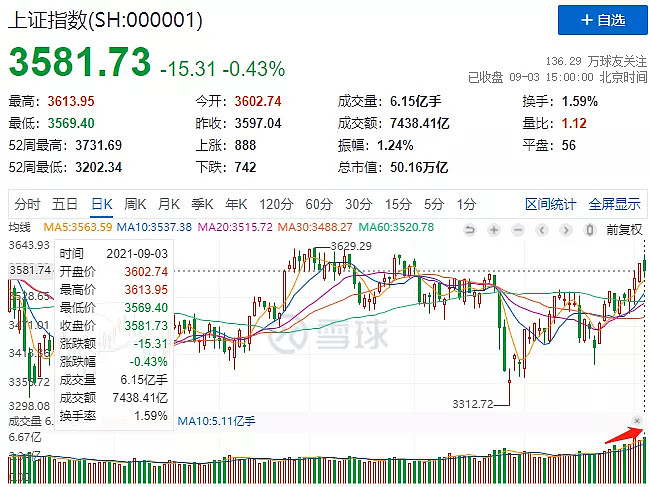Click the chart high label 3629.29
The image size is (650, 487).
(x=351, y=246)
